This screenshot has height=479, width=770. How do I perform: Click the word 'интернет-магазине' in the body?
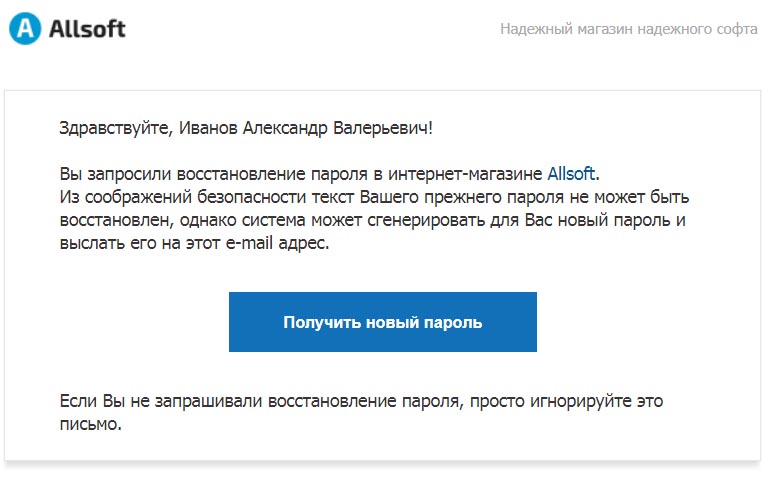coord(465,174)
